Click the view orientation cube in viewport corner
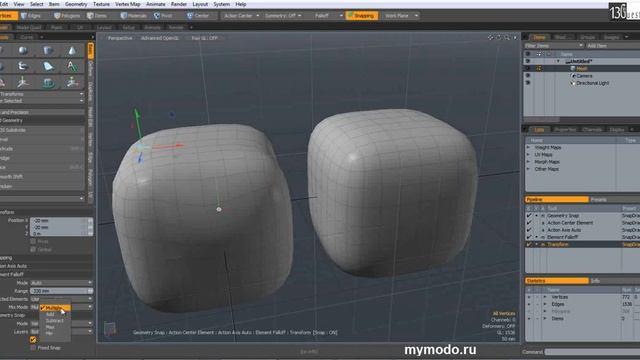 coord(109,328)
